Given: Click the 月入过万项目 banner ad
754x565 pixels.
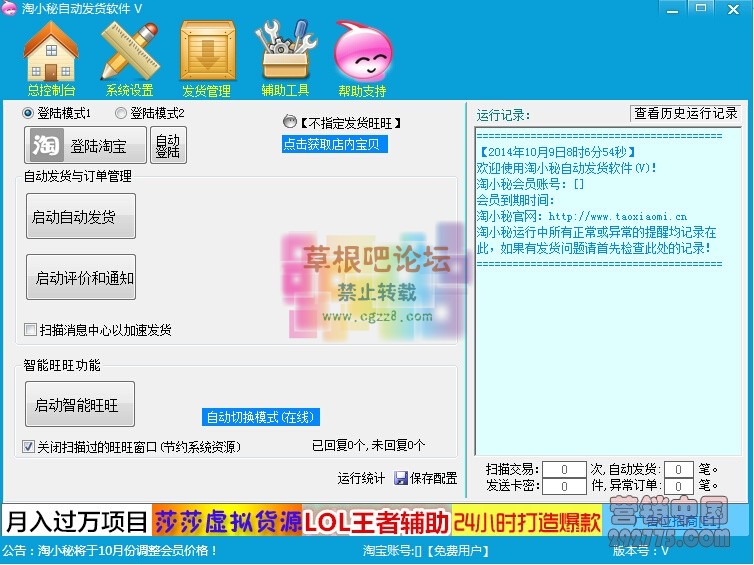Looking at the screenshot, I should coord(76,522).
